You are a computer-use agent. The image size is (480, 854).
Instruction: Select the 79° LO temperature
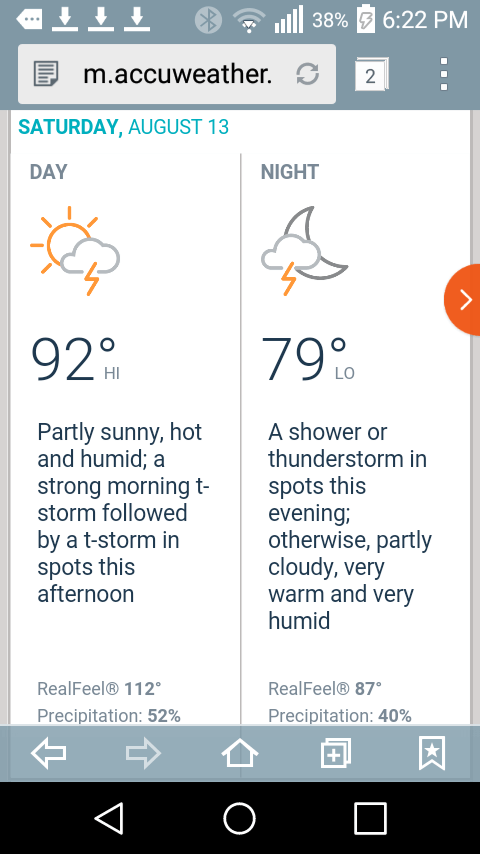tap(308, 360)
